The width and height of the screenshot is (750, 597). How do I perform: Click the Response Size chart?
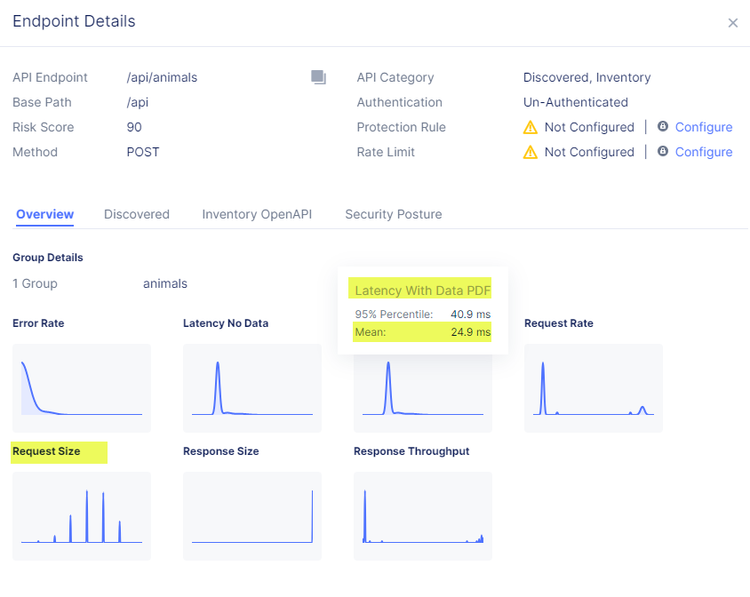point(252,515)
